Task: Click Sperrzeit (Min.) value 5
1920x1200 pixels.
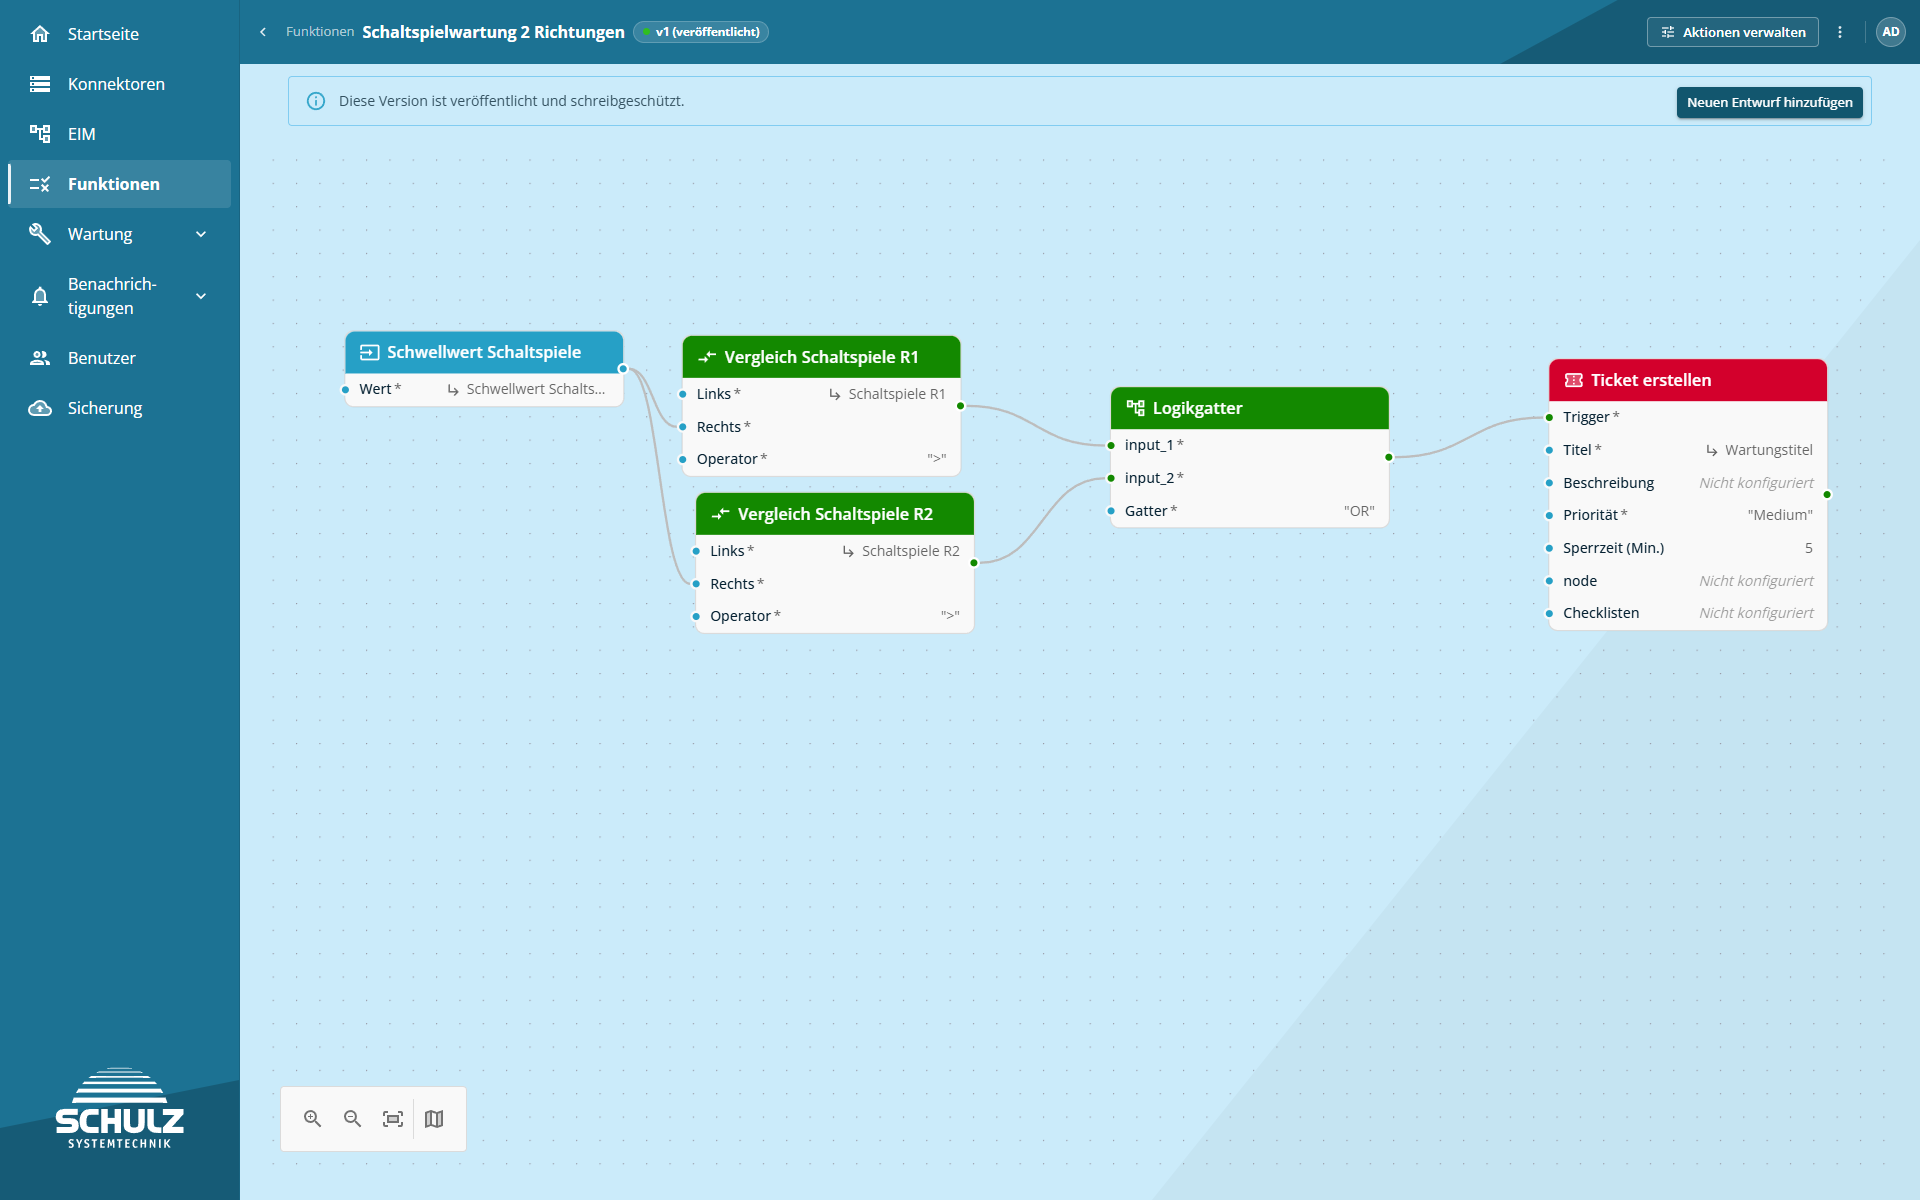Action: [x=1808, y=548]
